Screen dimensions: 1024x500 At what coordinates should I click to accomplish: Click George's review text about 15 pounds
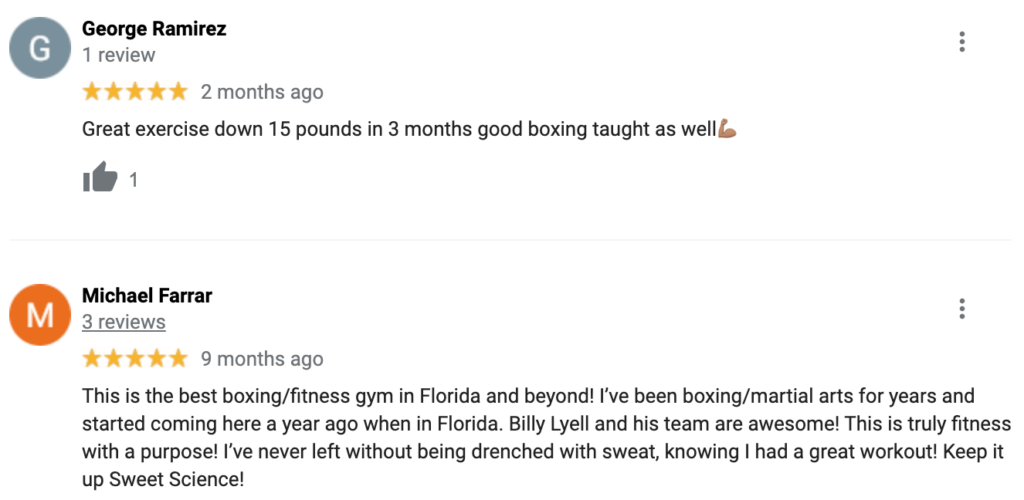coord(400,129)
